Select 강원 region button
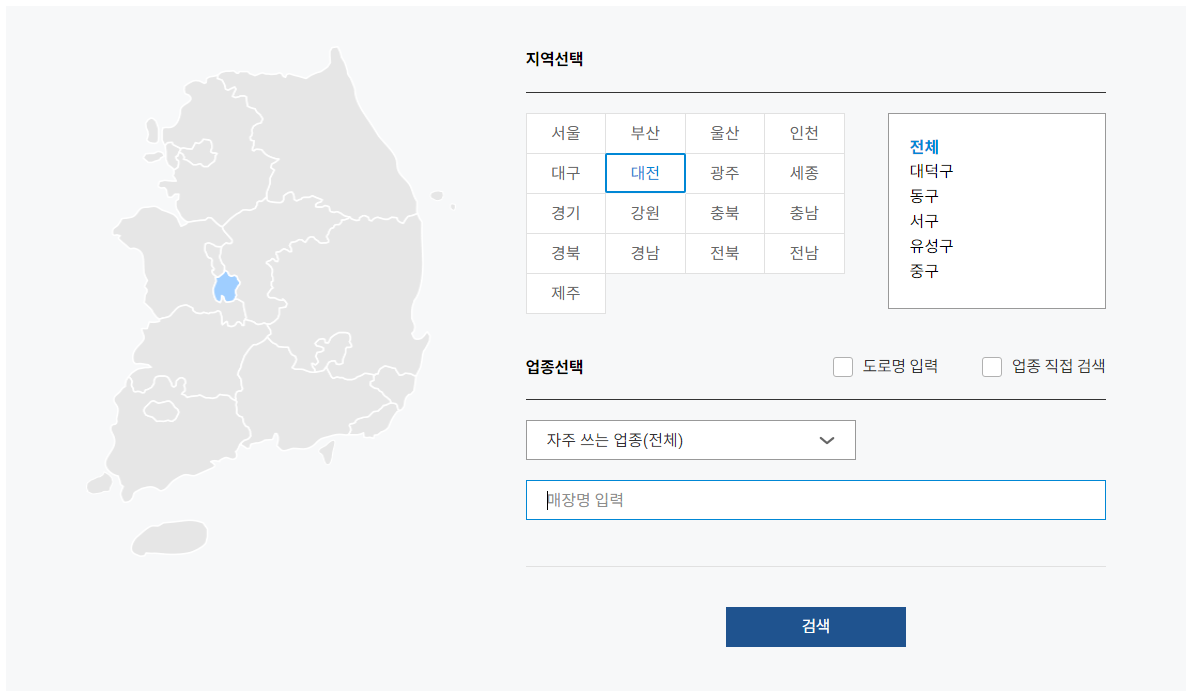 click(645, 213)
